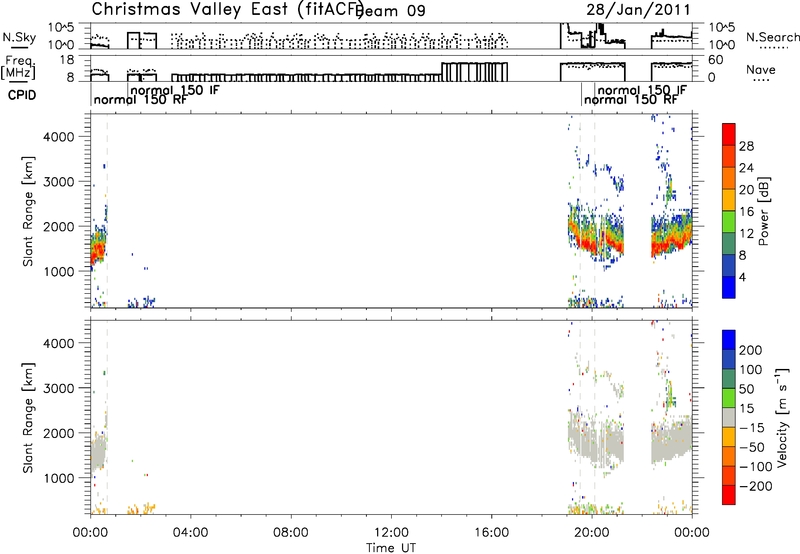This screenshot has height=554, width=800.
Task: Click the 14:00–16:30 high frequency block
Action: 474,72
